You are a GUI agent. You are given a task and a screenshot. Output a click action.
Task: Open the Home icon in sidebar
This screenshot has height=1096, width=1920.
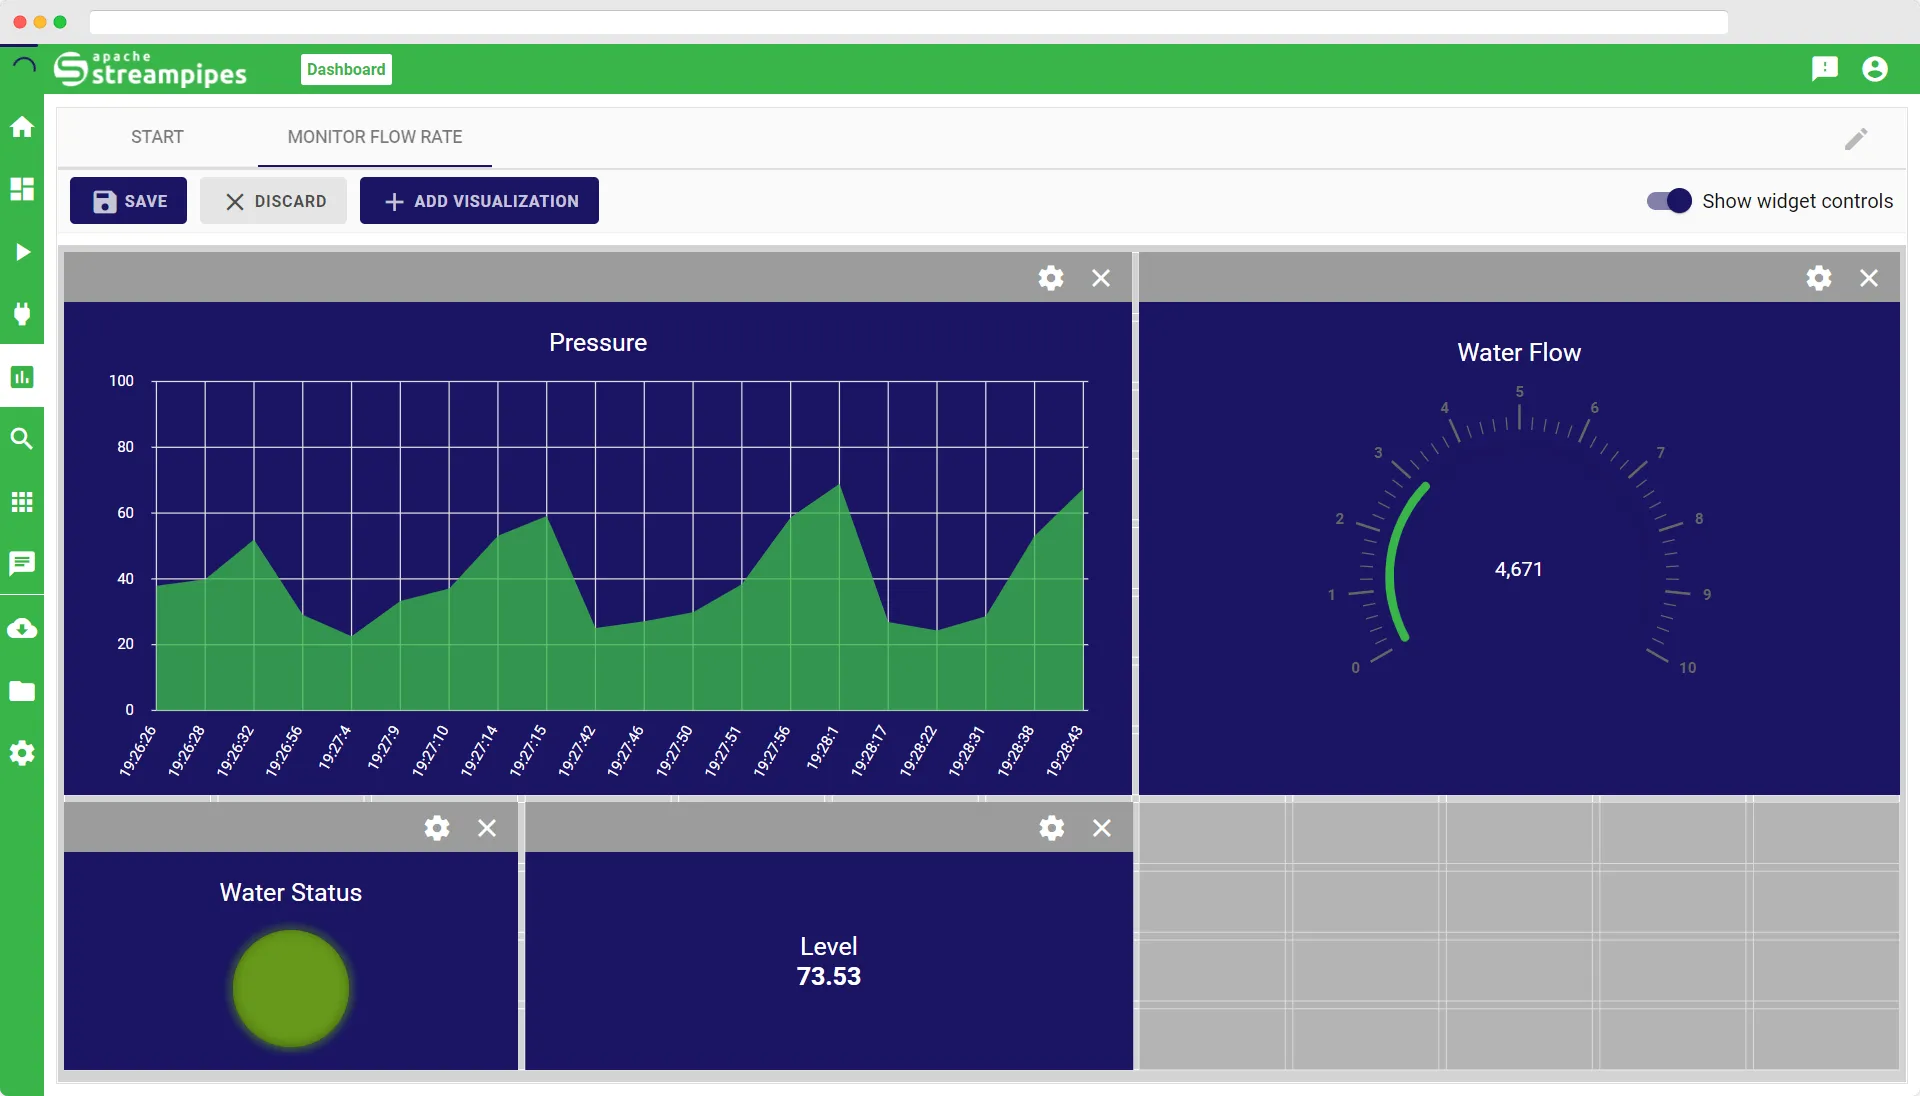pos(22,127)
